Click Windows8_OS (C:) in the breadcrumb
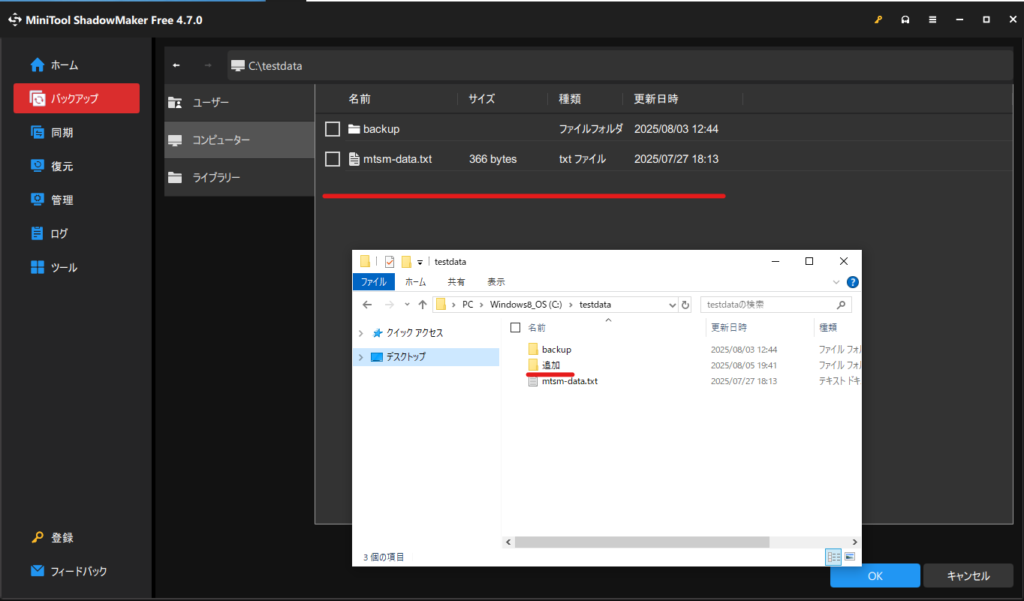 526,304
